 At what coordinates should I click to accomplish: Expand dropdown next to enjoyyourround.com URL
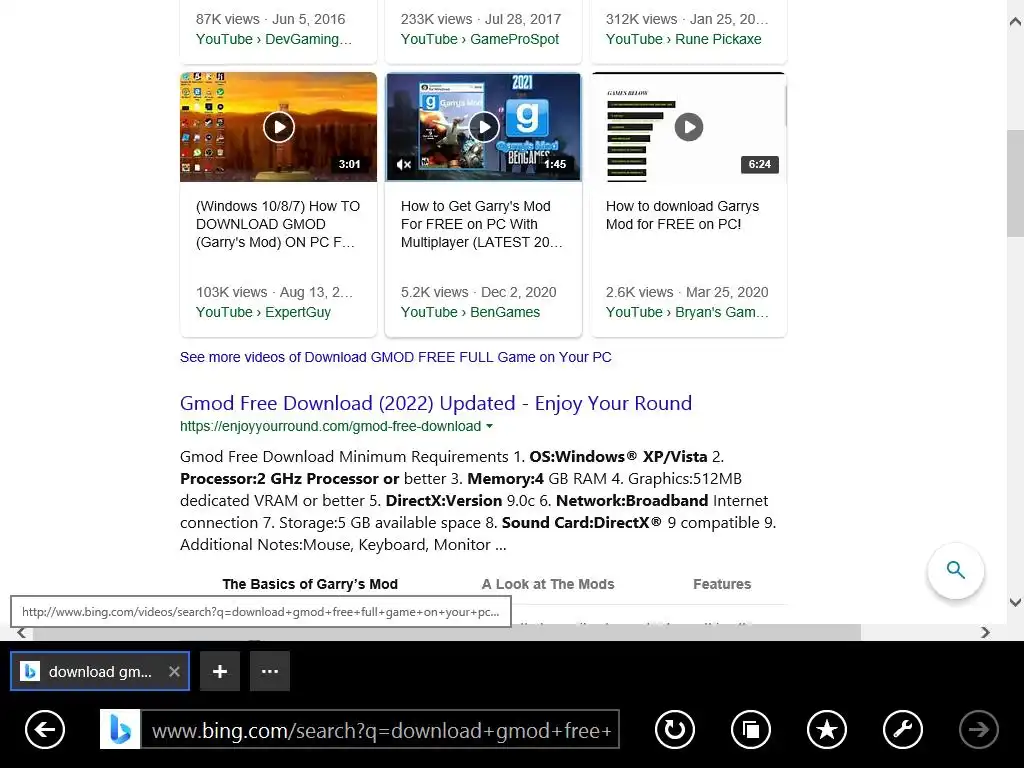[x=489, y=426]
